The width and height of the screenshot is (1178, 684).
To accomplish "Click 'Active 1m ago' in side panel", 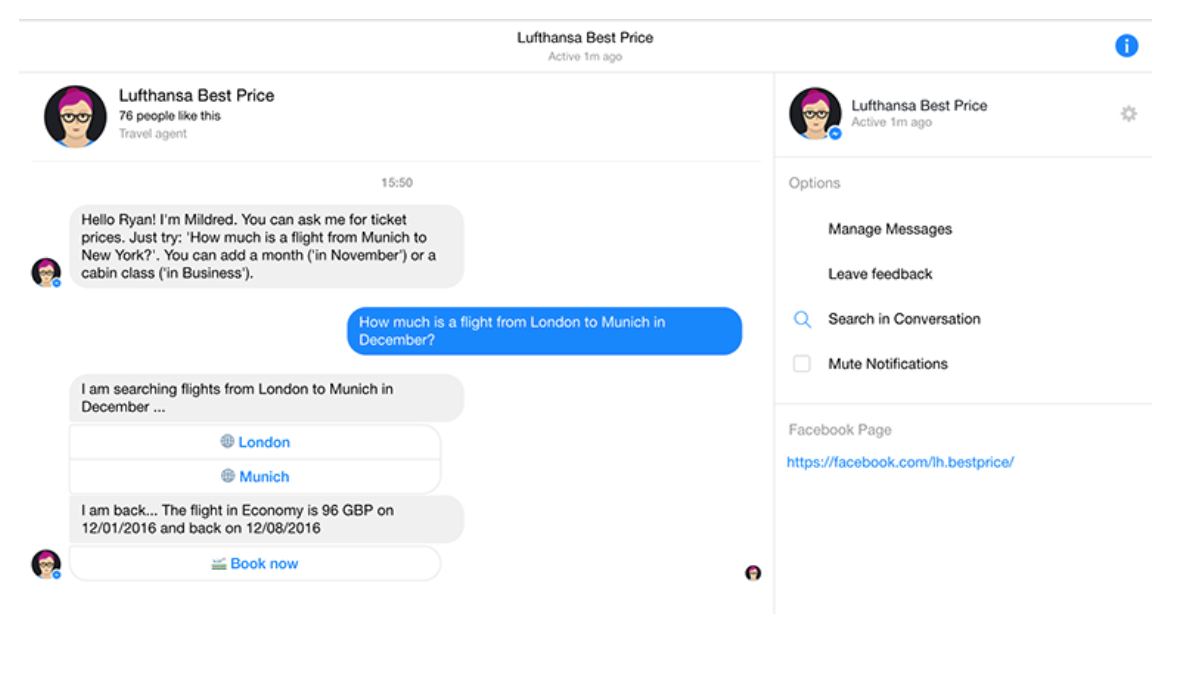I will click(891, 123).
